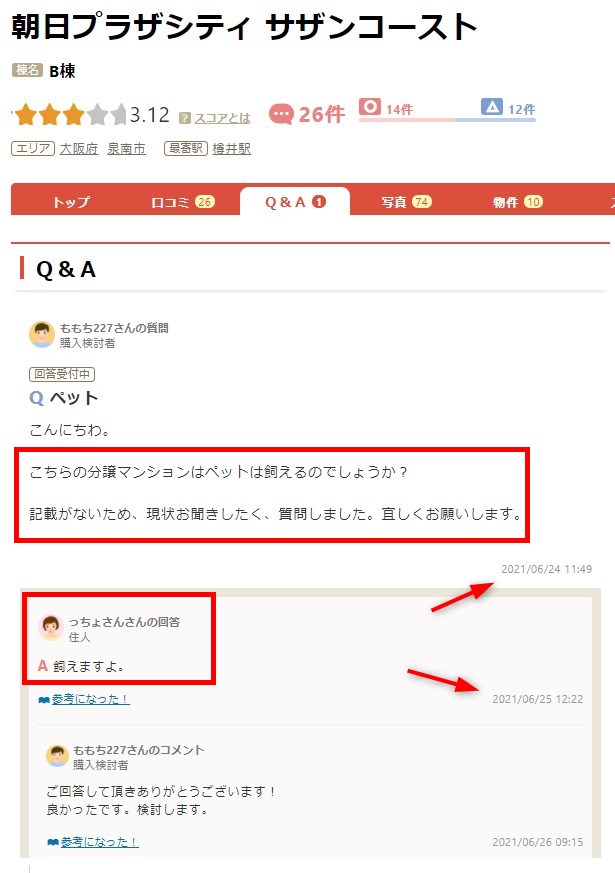This screenshot has width=615, height=873.
Task: Mark the ももち227 comment as 参考になった
Action: [x=100, y=842]
